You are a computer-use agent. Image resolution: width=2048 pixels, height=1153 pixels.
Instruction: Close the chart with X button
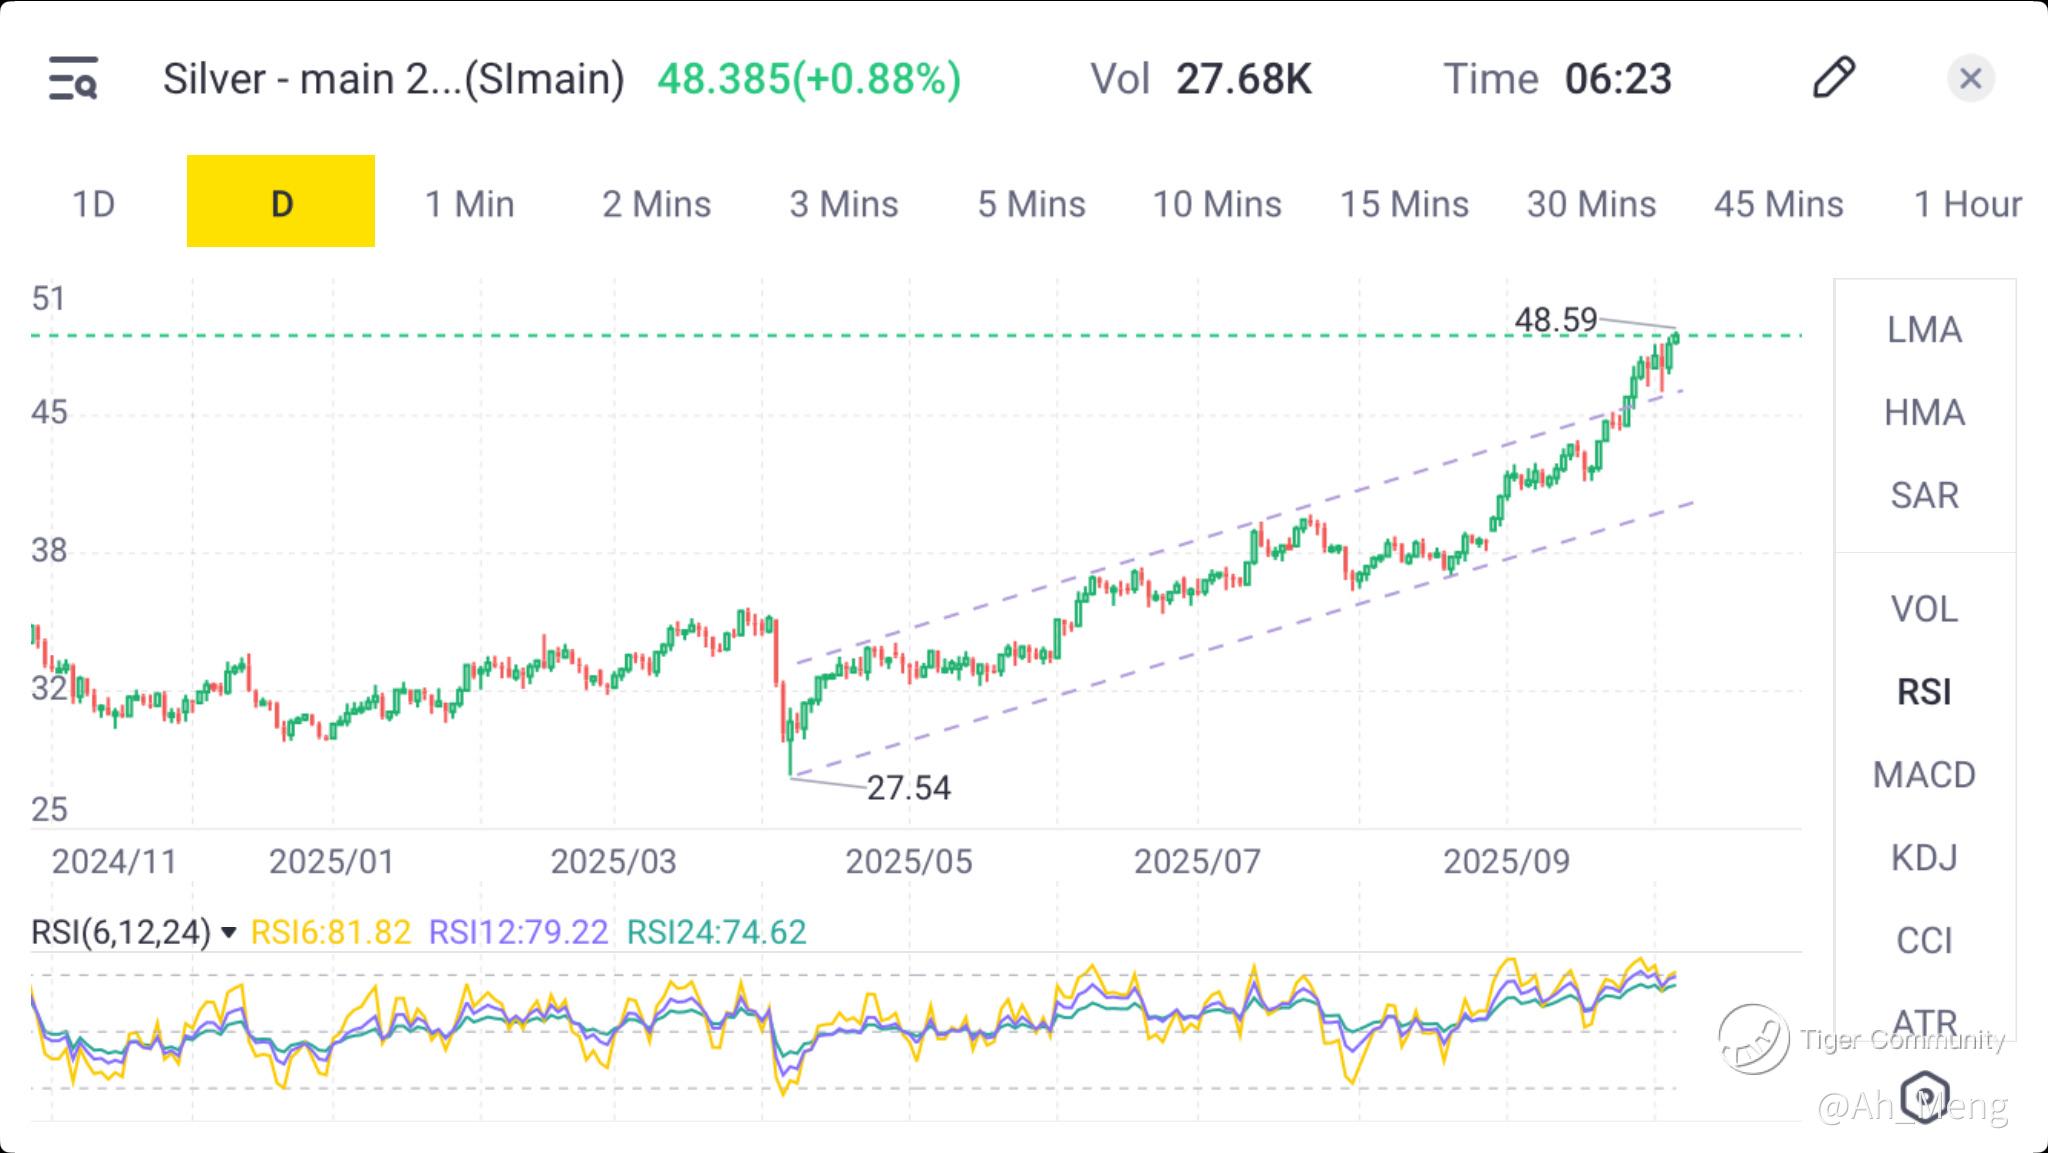click(1970, 79)
